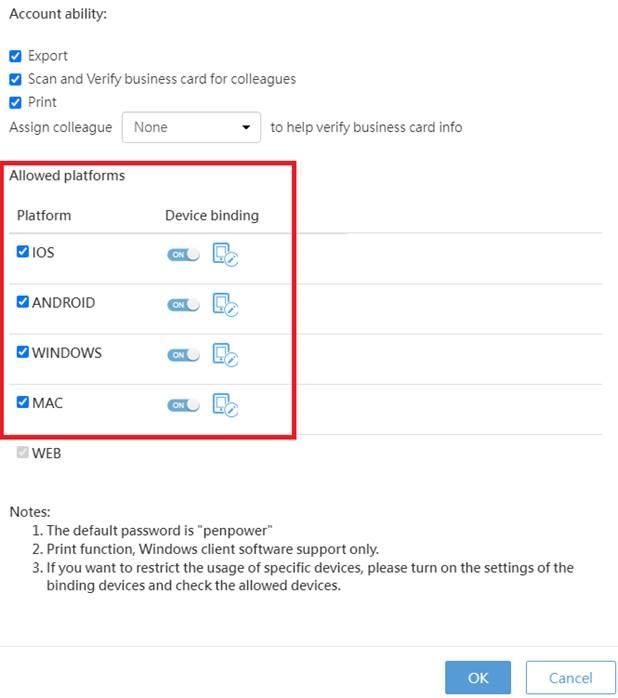Click the Cancel button

tap(570, 678)
